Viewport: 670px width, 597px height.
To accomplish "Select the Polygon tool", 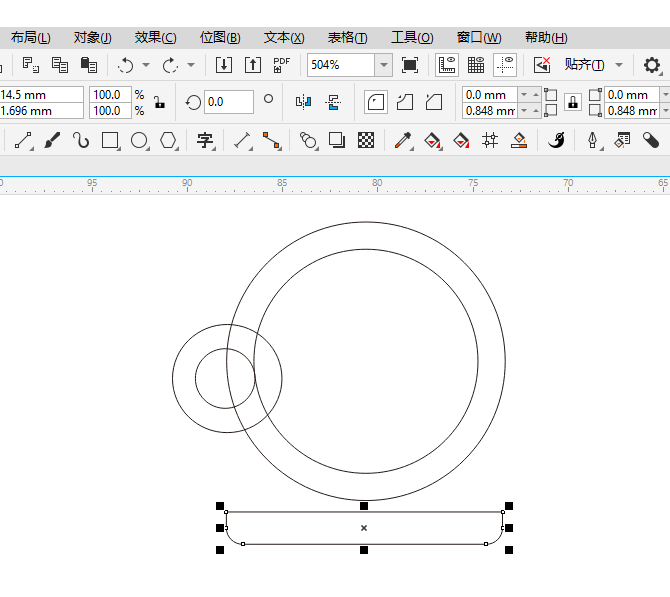I will tap(169, 140).
